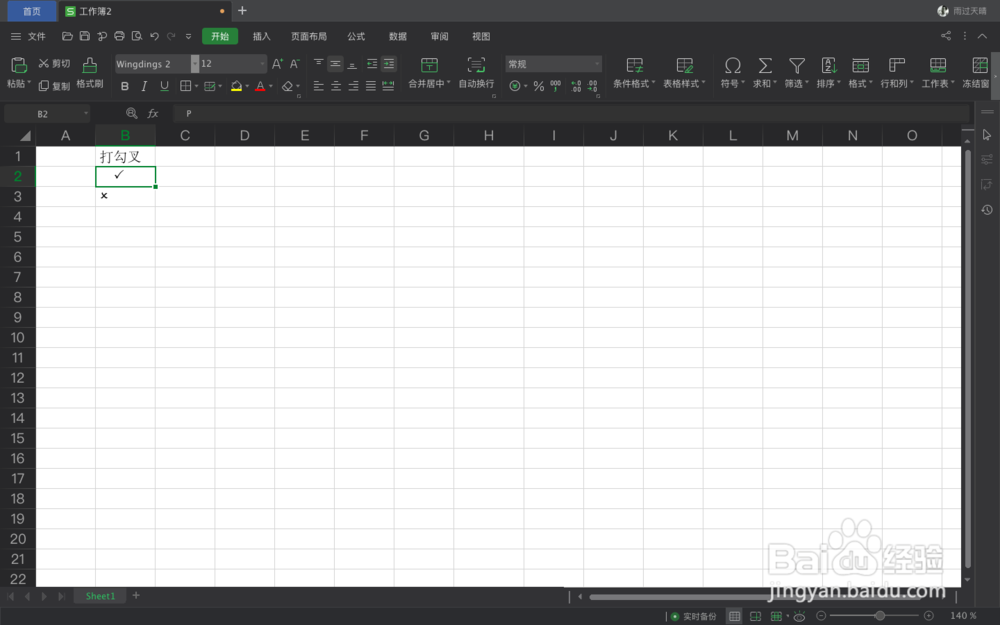Image resolution: width=1000 pixels, height=625 pixels.
Task: Click the zoom magnifier beside formula bar
Action: [x=131, y=114]
